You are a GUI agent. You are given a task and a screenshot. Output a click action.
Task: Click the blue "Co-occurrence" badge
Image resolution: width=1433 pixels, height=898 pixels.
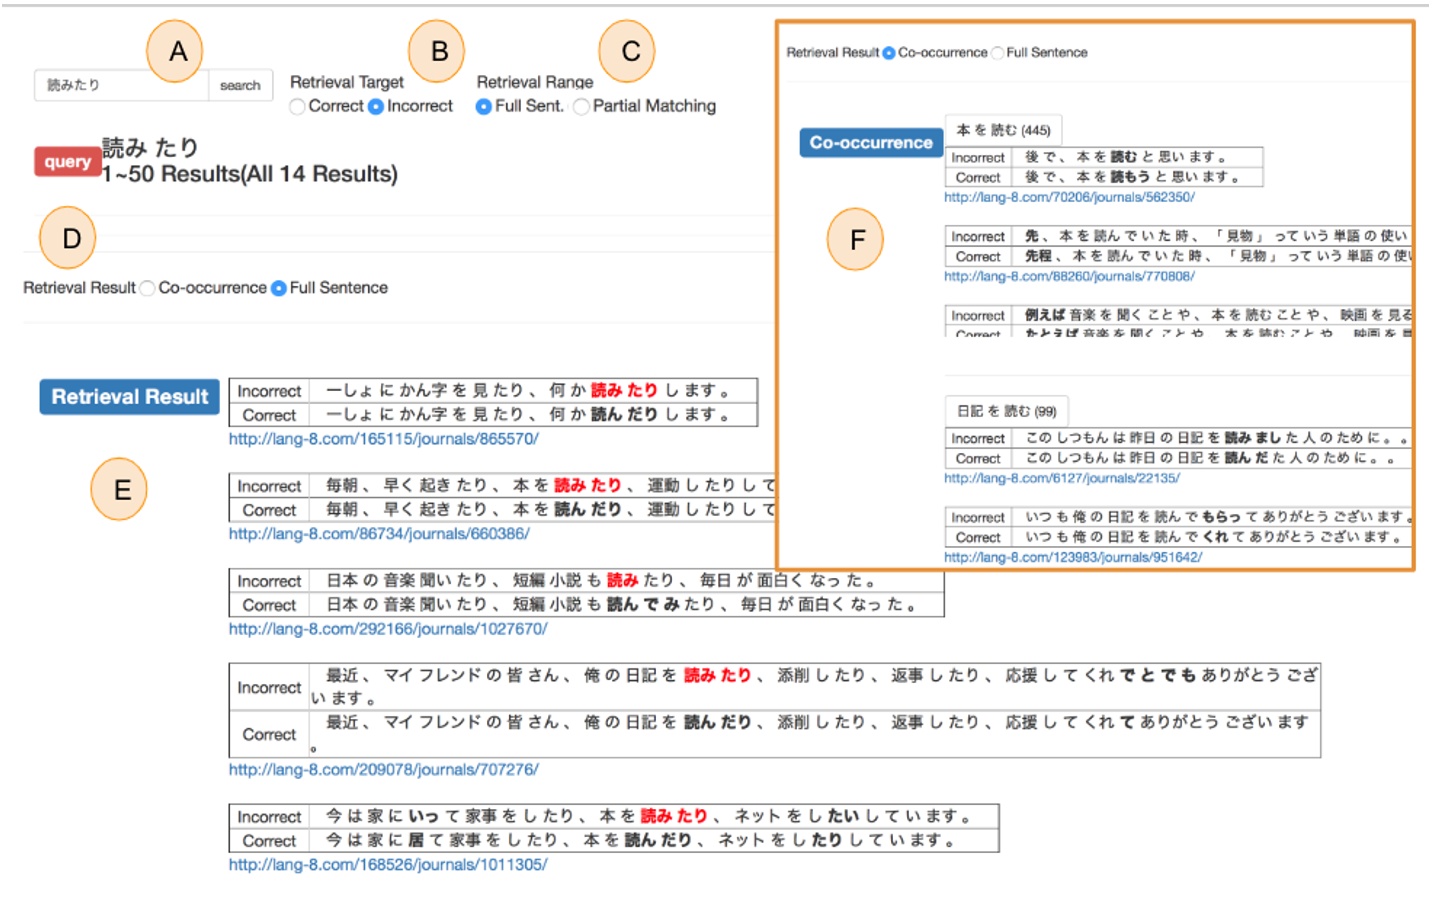click(x=870, y=143)
